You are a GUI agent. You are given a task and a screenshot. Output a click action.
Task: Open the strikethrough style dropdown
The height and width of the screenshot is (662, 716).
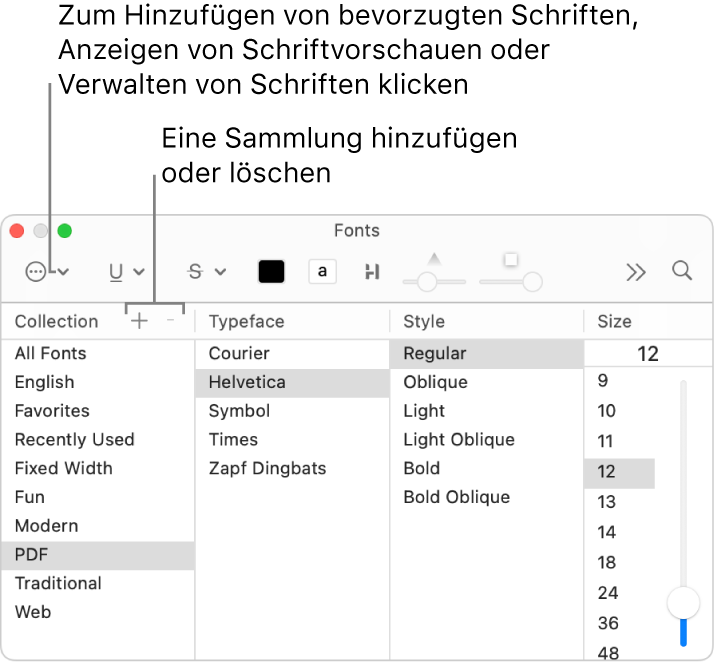(x=207, y=272)
